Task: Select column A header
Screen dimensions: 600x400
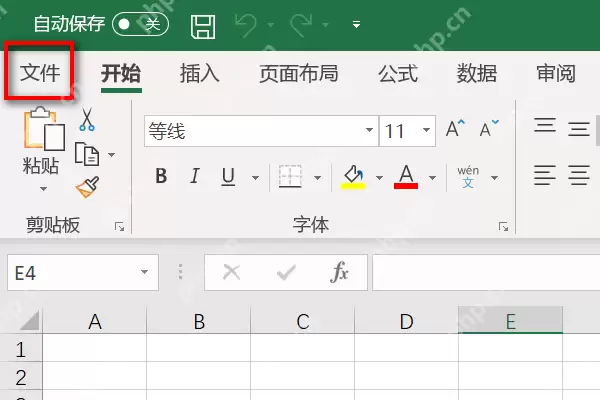Action: coord(95,321)
